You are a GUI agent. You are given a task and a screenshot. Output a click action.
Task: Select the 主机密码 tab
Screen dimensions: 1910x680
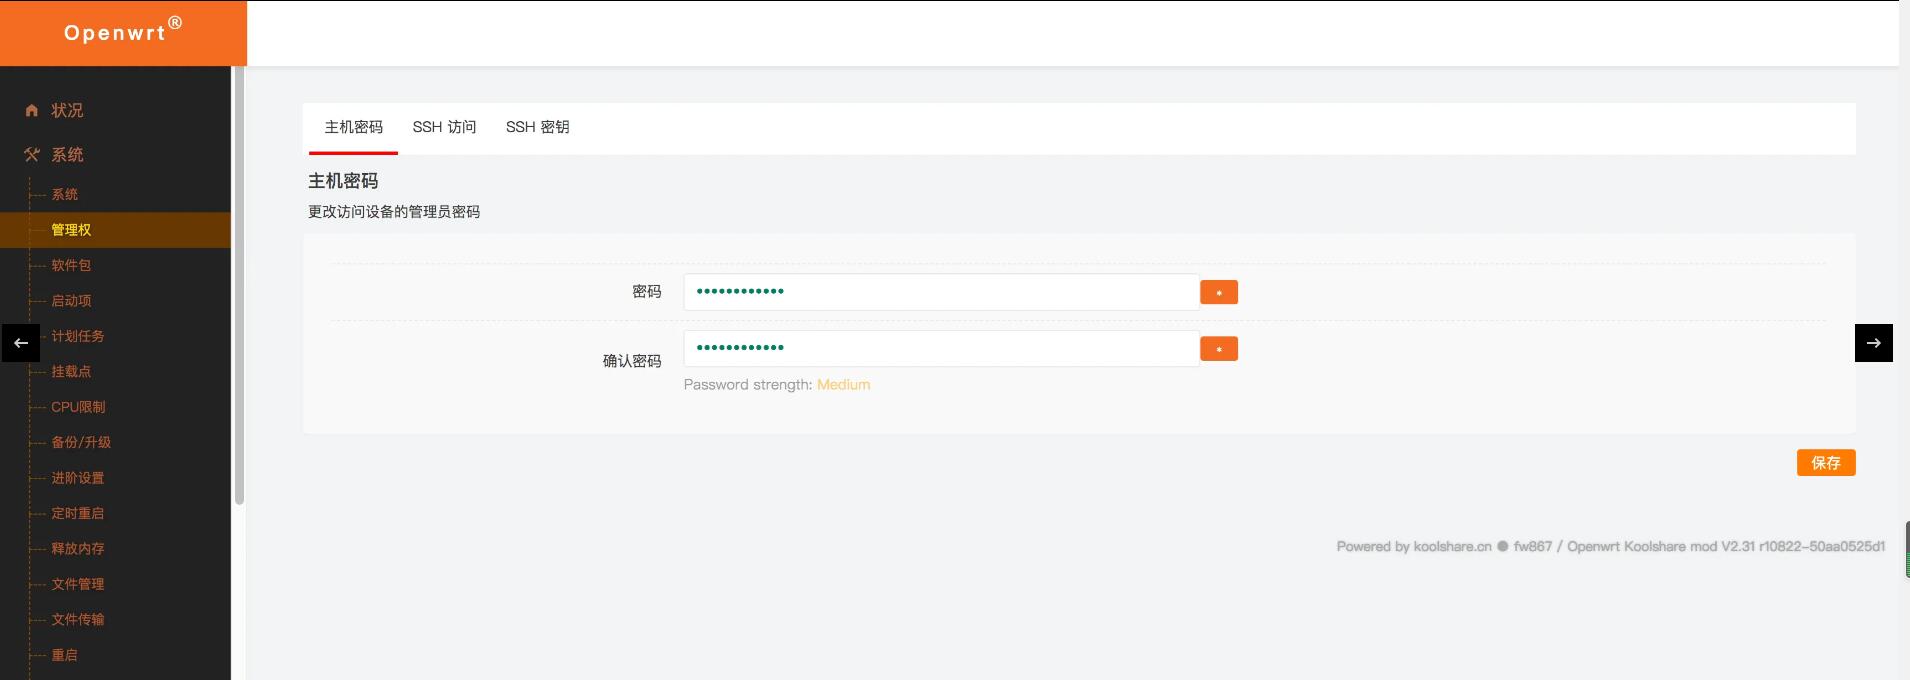pyautogui.click(x=353, y=127)
